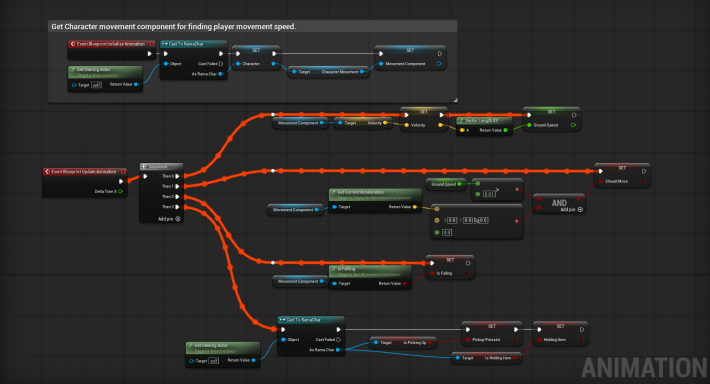Select the top Cast To RamaChar node header
Viewport: 710px width, 384px height.
[193, 44]
